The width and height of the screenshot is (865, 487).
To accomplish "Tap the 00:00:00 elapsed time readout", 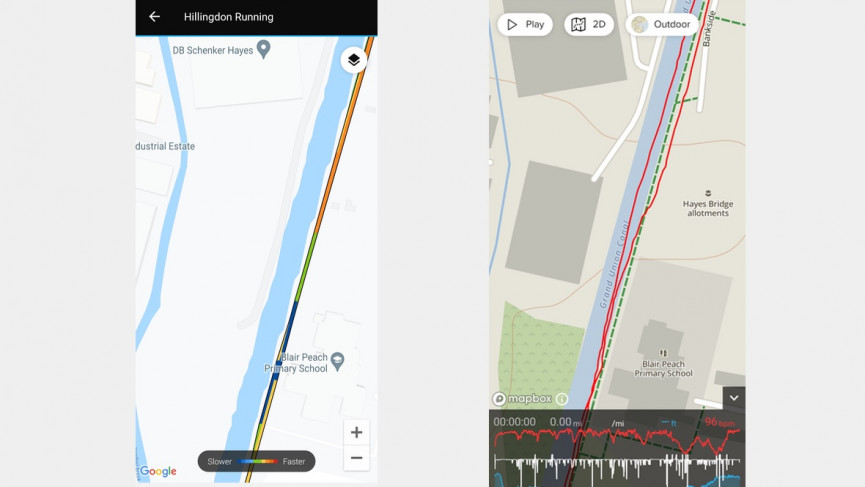I will point(514,422).
